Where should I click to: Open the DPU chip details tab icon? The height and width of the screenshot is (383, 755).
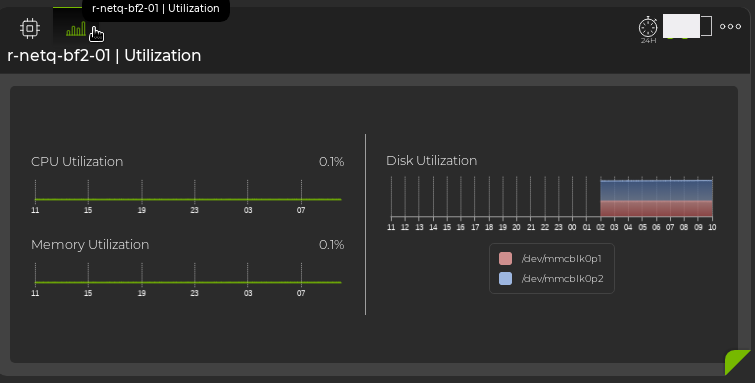[29, 28]
